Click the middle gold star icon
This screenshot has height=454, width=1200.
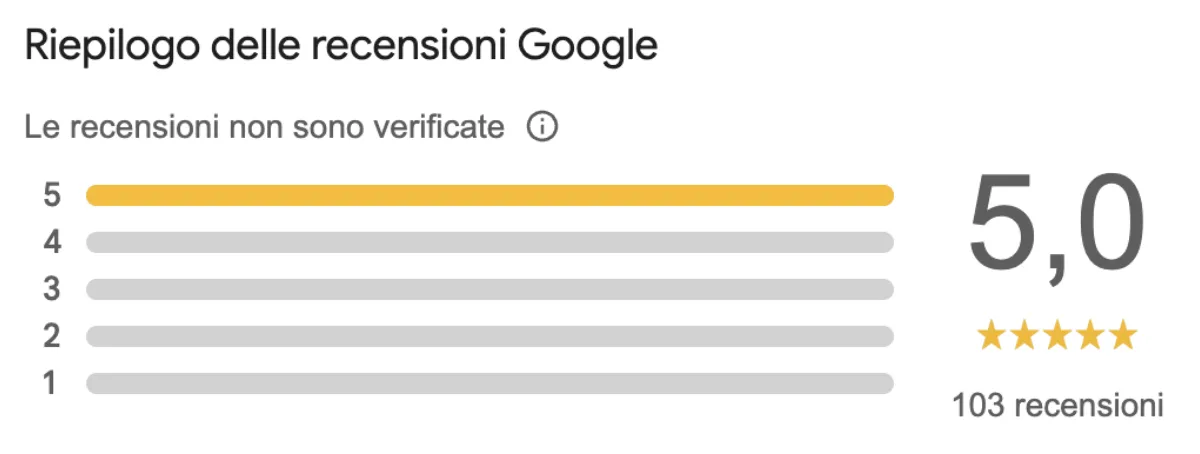pyautogui.click(x=1057, y=336)
